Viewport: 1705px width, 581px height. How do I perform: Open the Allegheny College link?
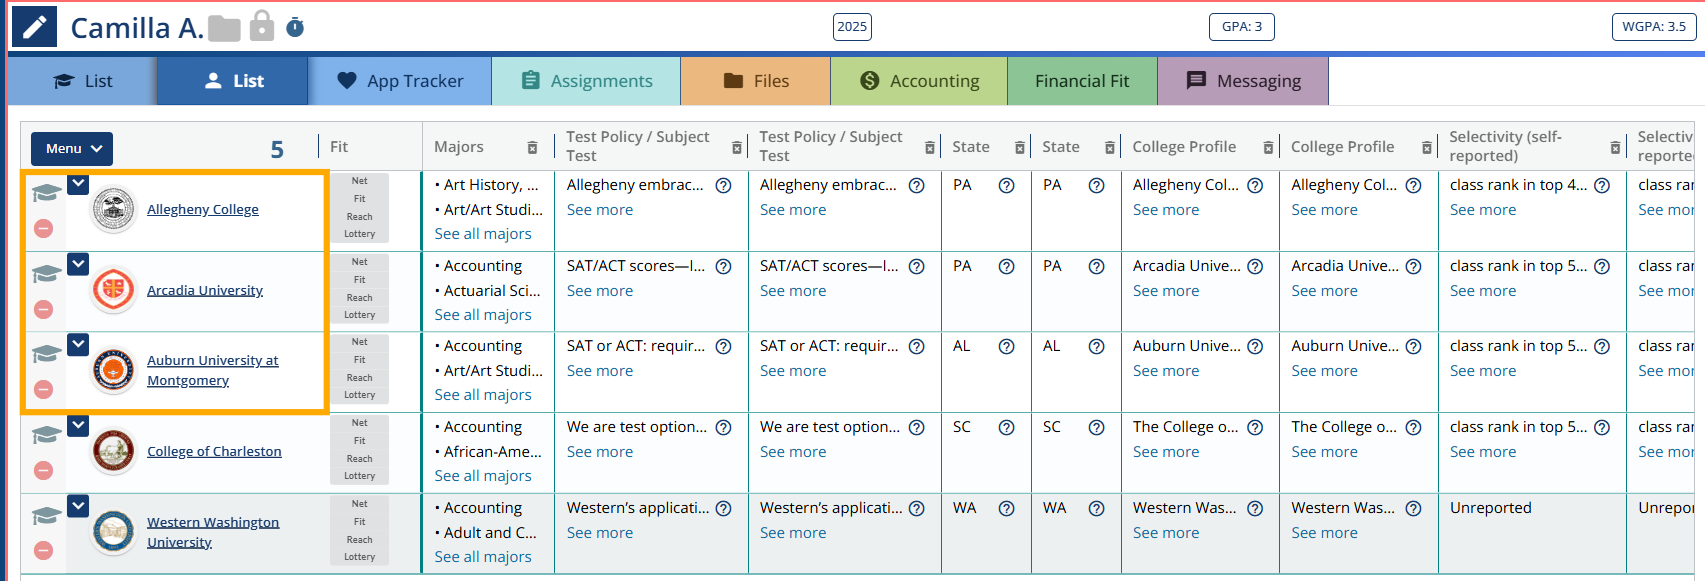click(203, 210)
